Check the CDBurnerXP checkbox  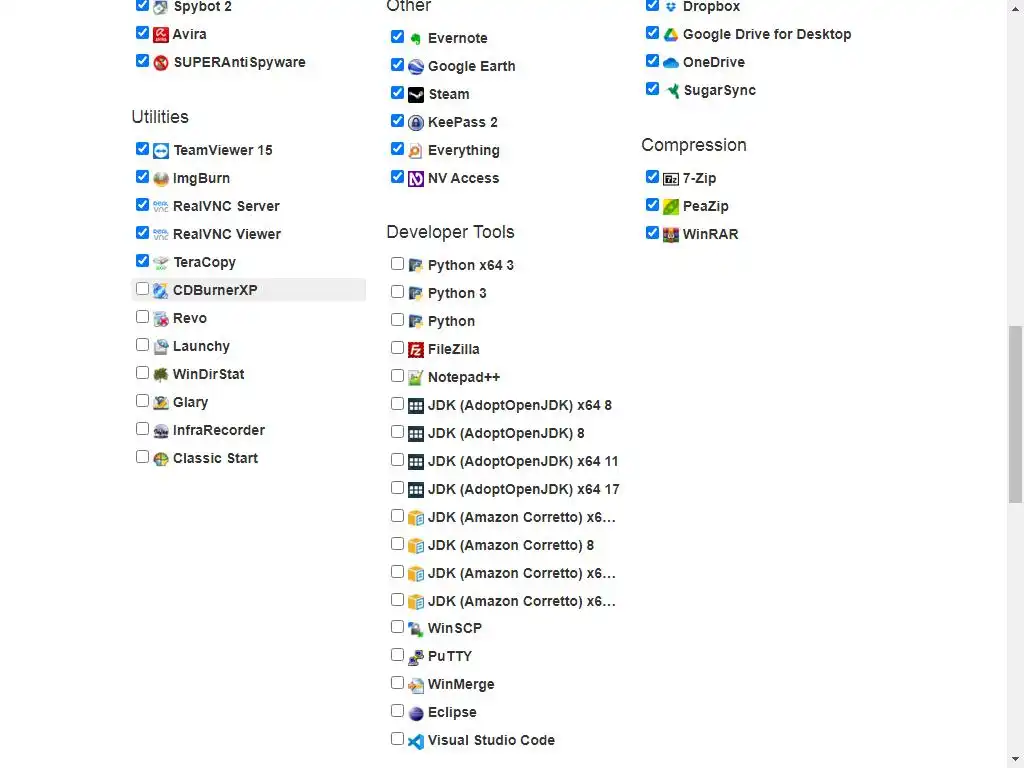[x=142, y=289]
